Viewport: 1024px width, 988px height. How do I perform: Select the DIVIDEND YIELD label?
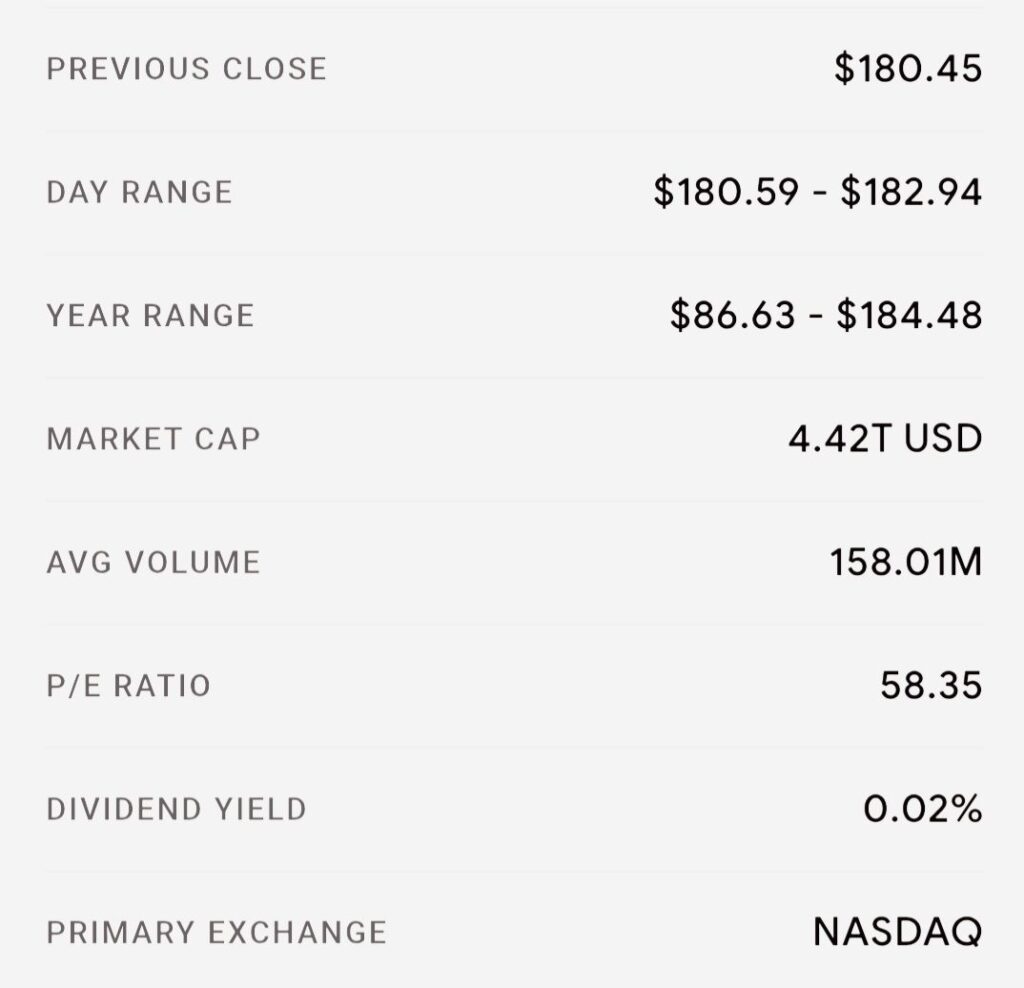point(176,809)
